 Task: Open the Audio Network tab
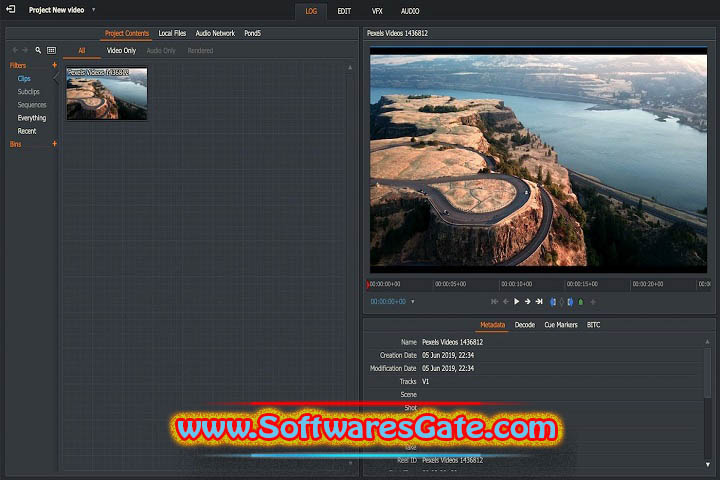pos(215,33)
